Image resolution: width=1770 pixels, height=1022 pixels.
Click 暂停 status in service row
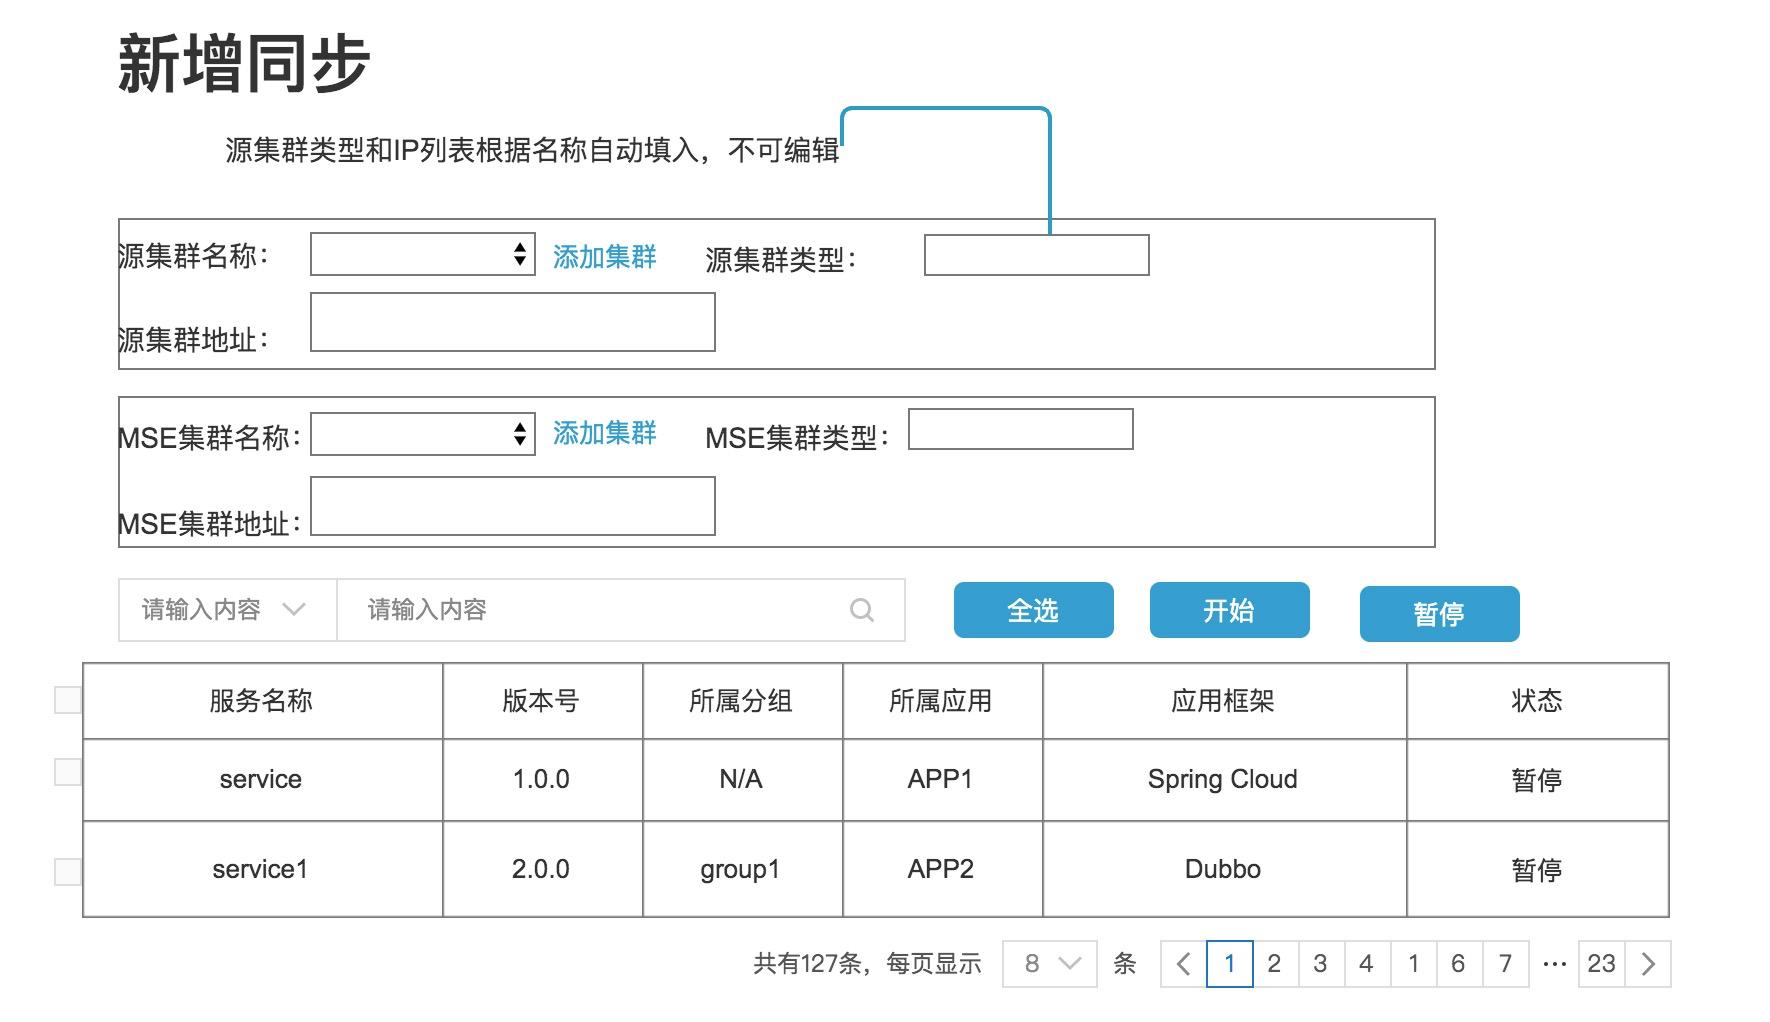(x=1537, y=780)
